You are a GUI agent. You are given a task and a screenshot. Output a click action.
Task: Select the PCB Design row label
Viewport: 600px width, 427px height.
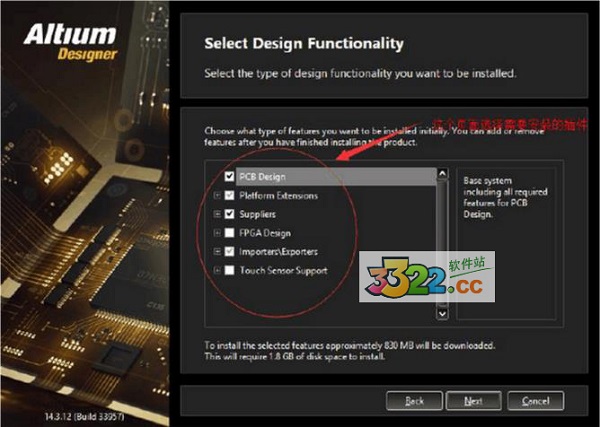262,177
